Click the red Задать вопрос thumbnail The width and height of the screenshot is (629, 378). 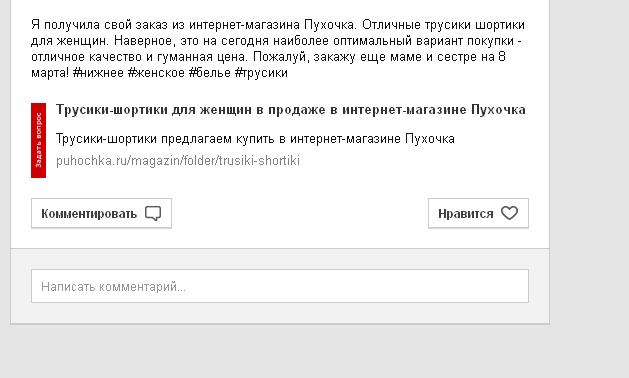click(39, 140)
